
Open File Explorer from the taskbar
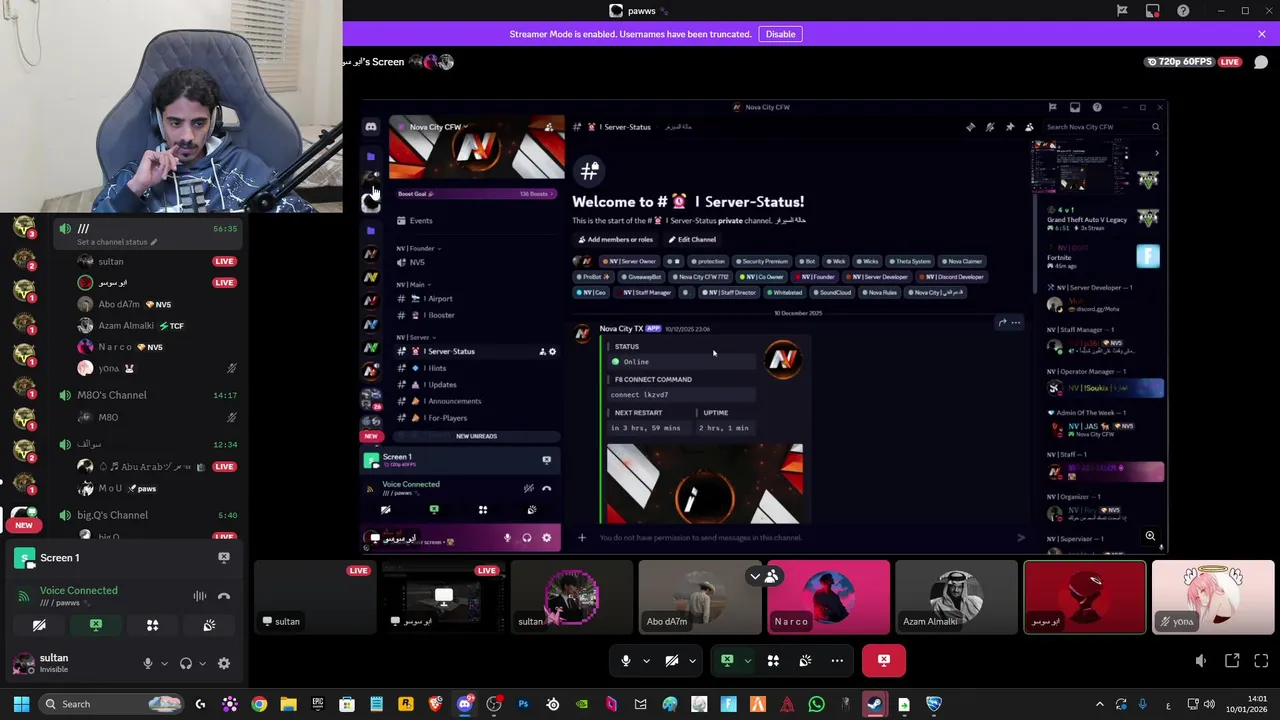tap(288, 704)
